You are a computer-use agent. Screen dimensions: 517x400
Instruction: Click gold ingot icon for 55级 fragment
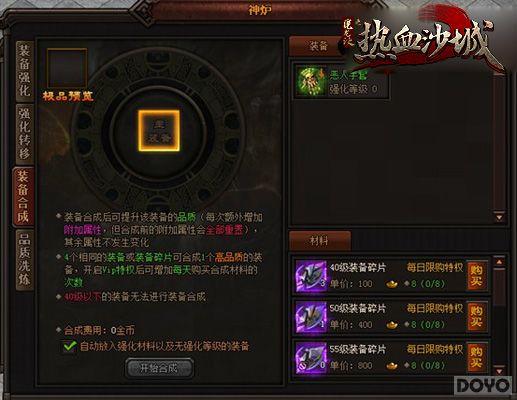click(392, 366)
